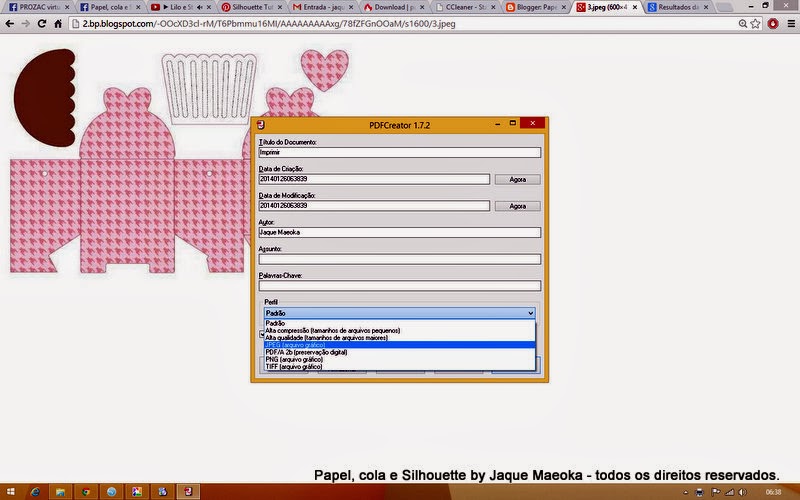Click Agora next to Data de Criação
The height and width of the screenshot is (500, 800).
coord(517,179)
